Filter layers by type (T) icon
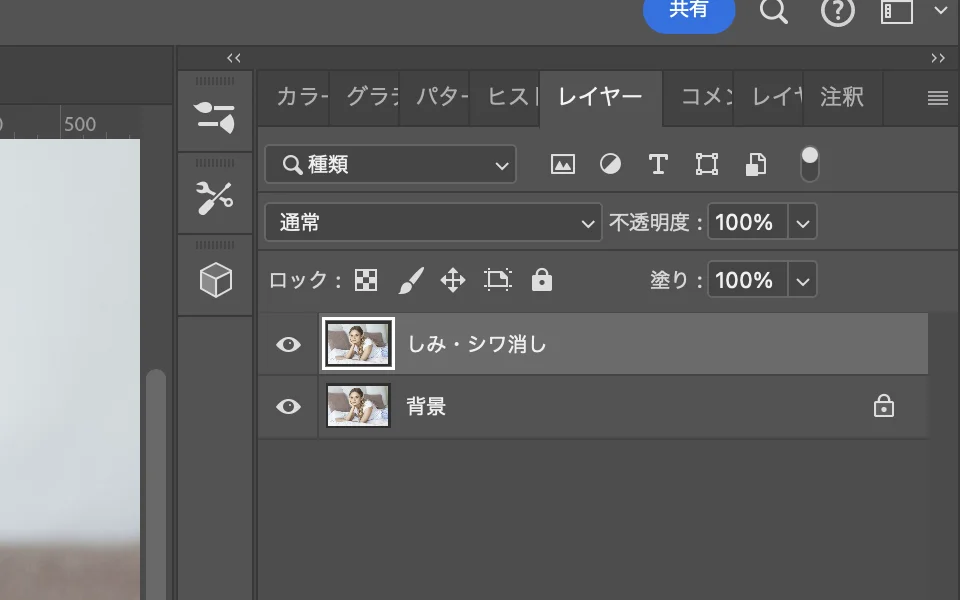This screenshot has width=960, height=600. click(x=658, y=165)
